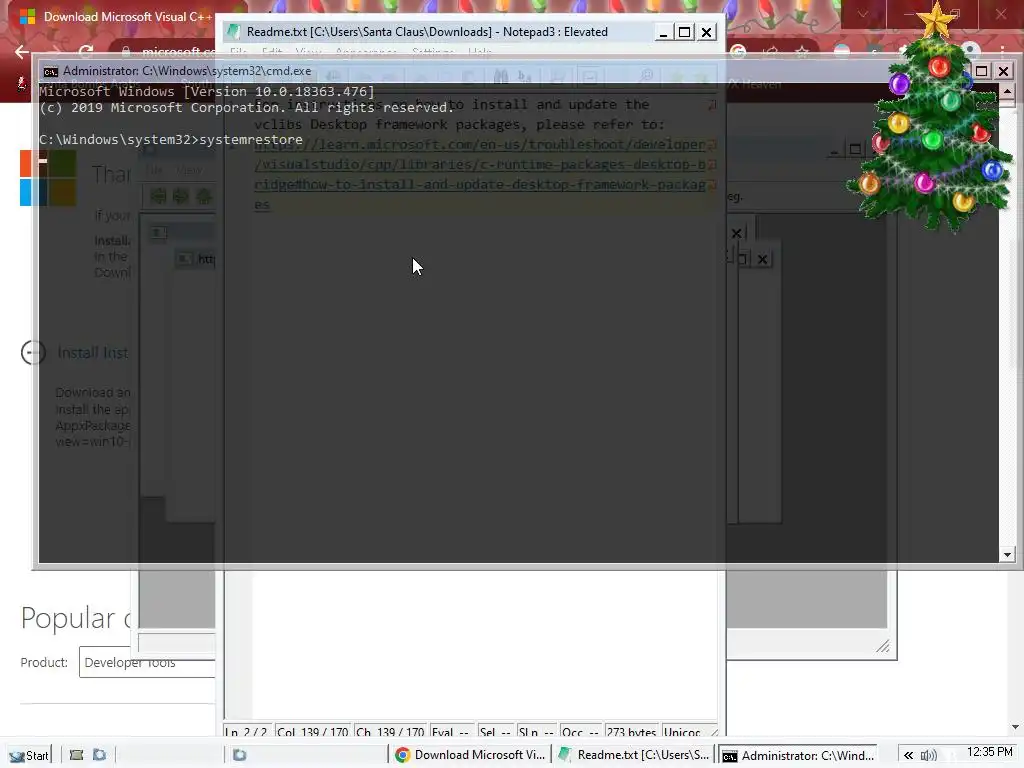Open the Start menu
Viewport: 1024px width, 768px height.
tap(29, 755)
